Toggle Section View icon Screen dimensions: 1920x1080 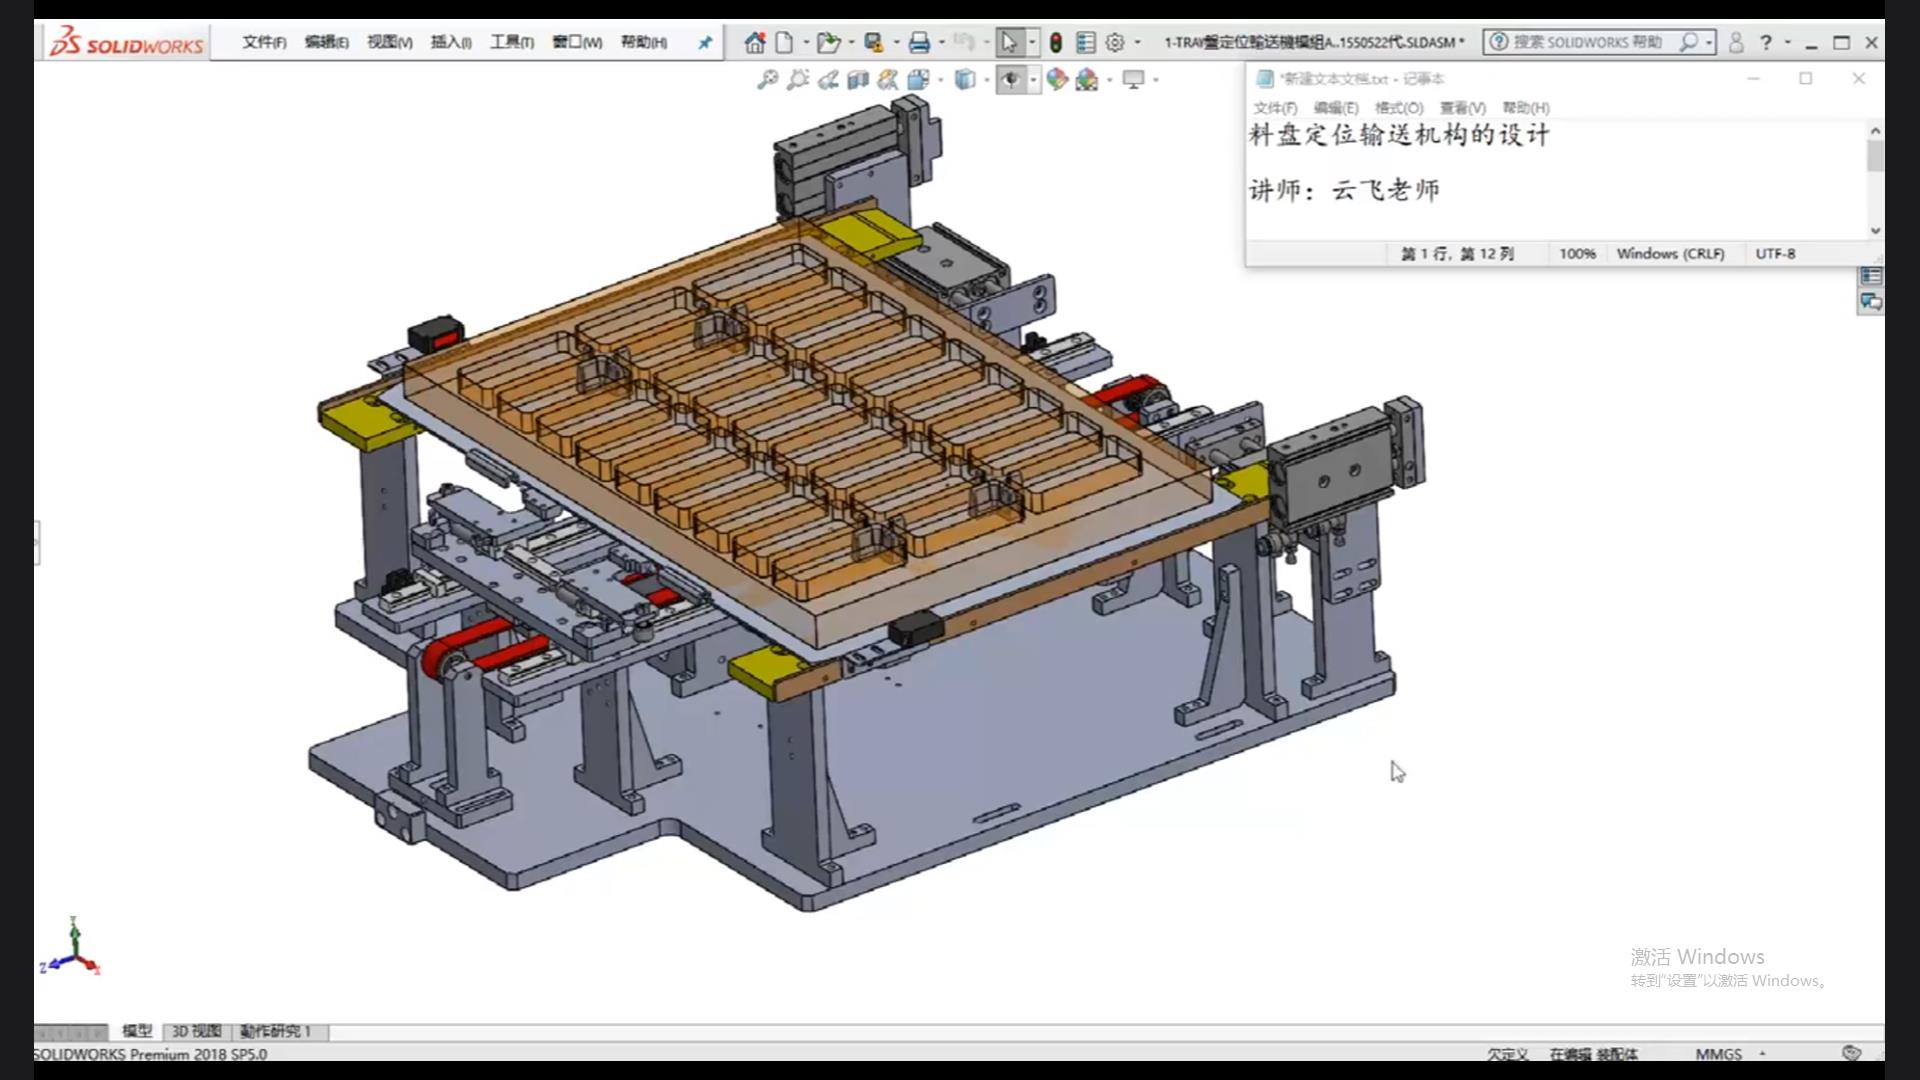click(857, 79)
